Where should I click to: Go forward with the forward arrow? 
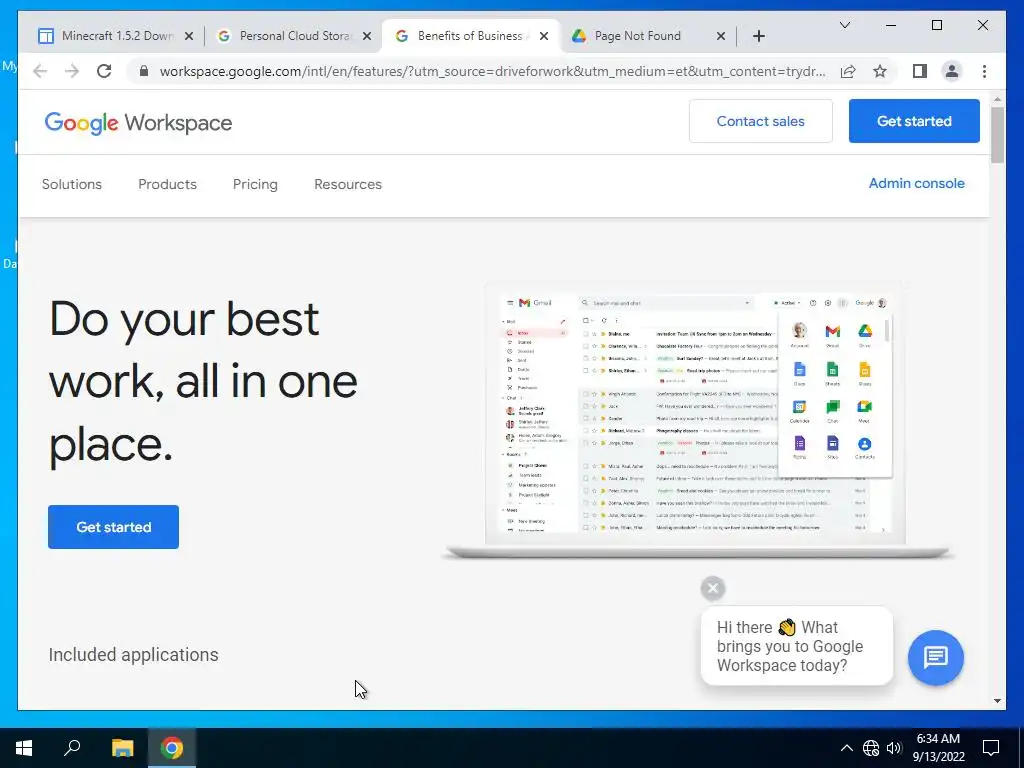click(72, 71)
